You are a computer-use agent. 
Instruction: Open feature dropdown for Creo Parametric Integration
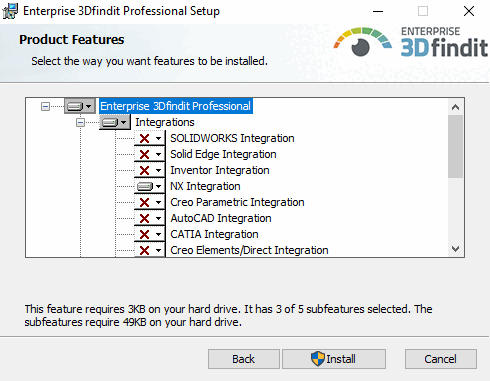(150, 202)
